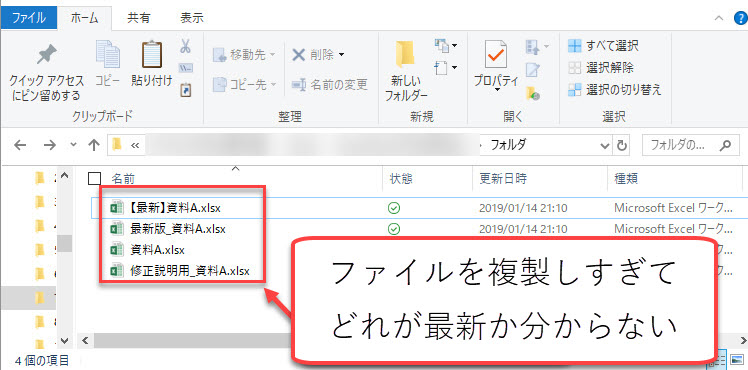Switch to the 共有 tab

138,18
